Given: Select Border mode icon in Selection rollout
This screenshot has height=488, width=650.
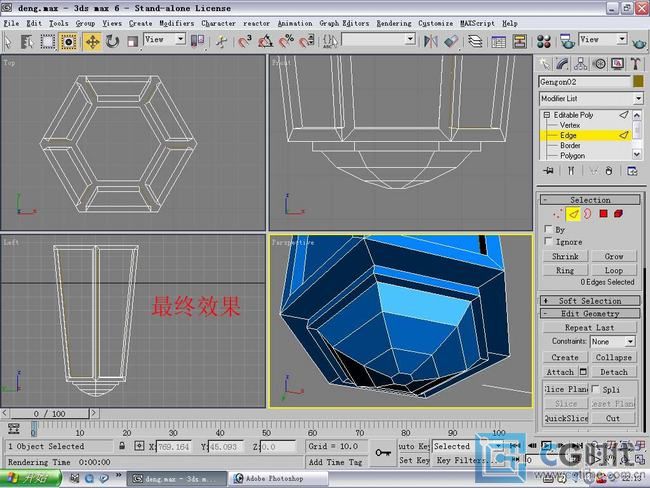Looking at the screenshot, I should pyautogui.click(x=587, y=214).
